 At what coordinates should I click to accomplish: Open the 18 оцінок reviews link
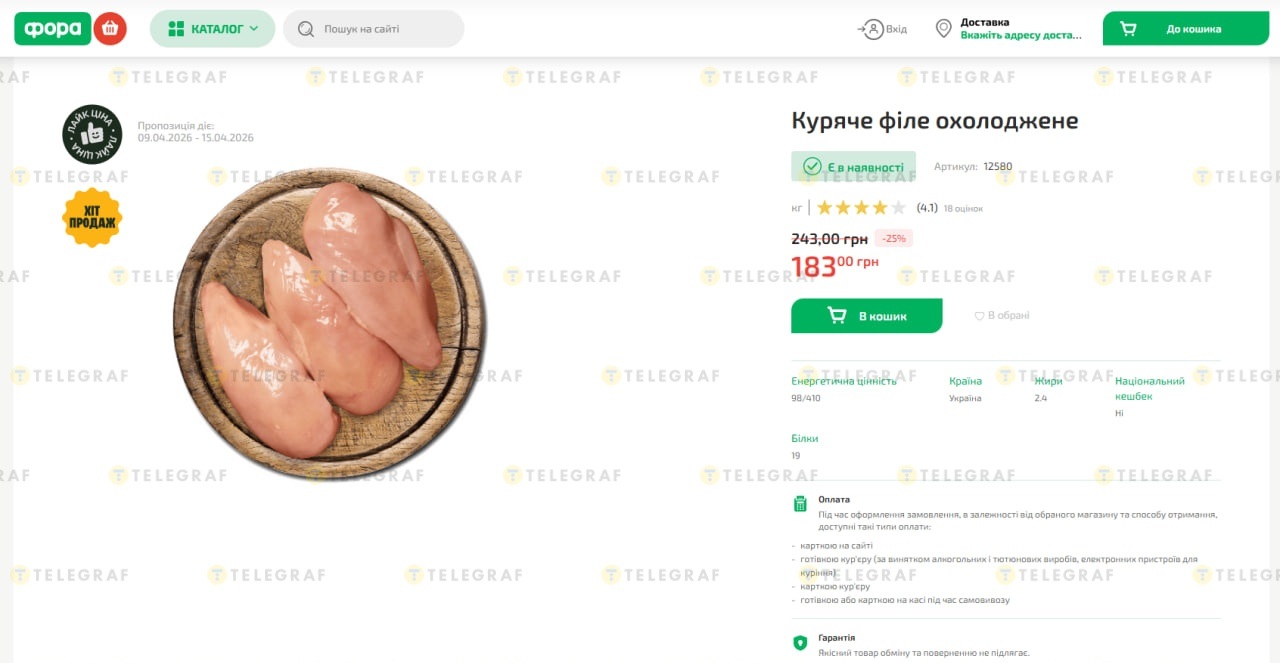point(963,209)
